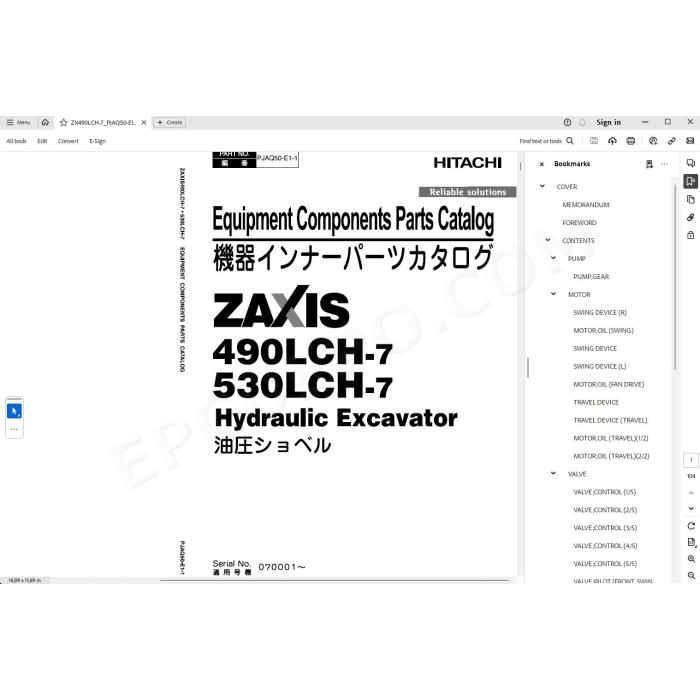Open the SWING DEVICE bookmark

(x=595, y=348)
